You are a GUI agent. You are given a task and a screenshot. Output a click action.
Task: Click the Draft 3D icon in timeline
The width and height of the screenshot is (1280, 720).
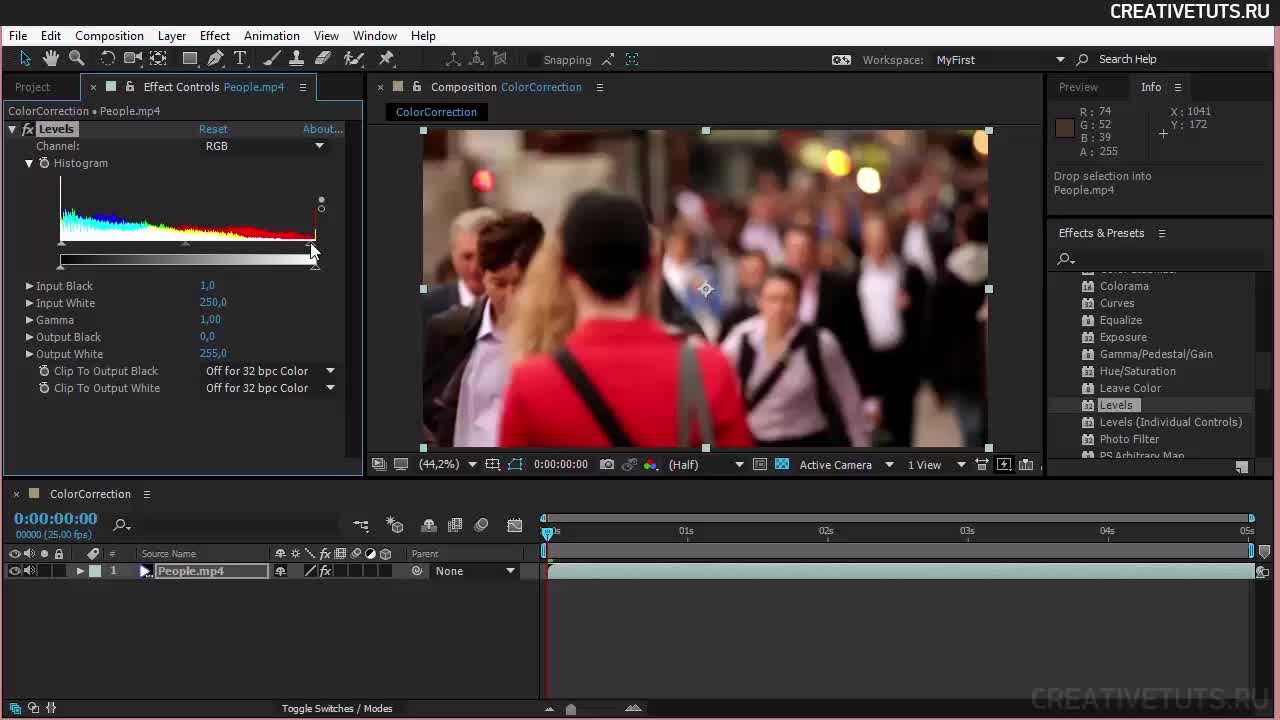coord(395,525)
